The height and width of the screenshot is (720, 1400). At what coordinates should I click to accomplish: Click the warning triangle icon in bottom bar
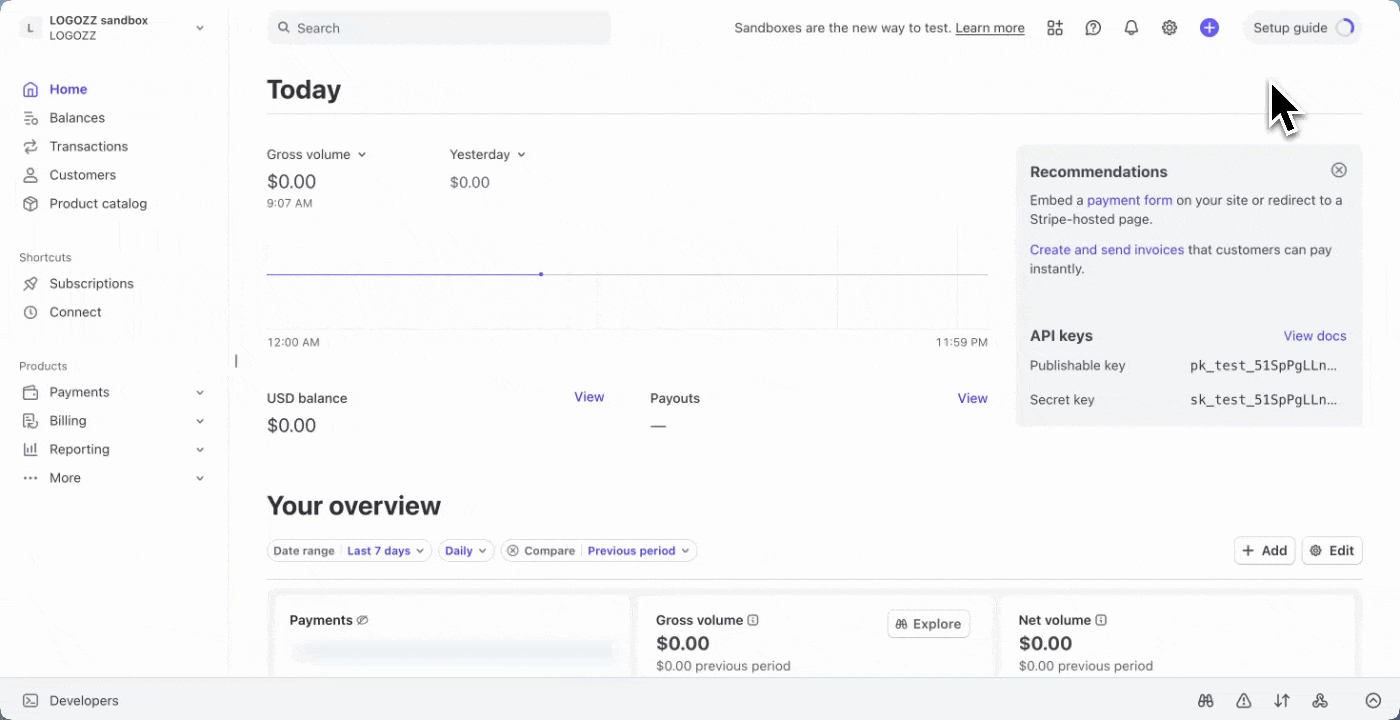tap(1244, 701)
